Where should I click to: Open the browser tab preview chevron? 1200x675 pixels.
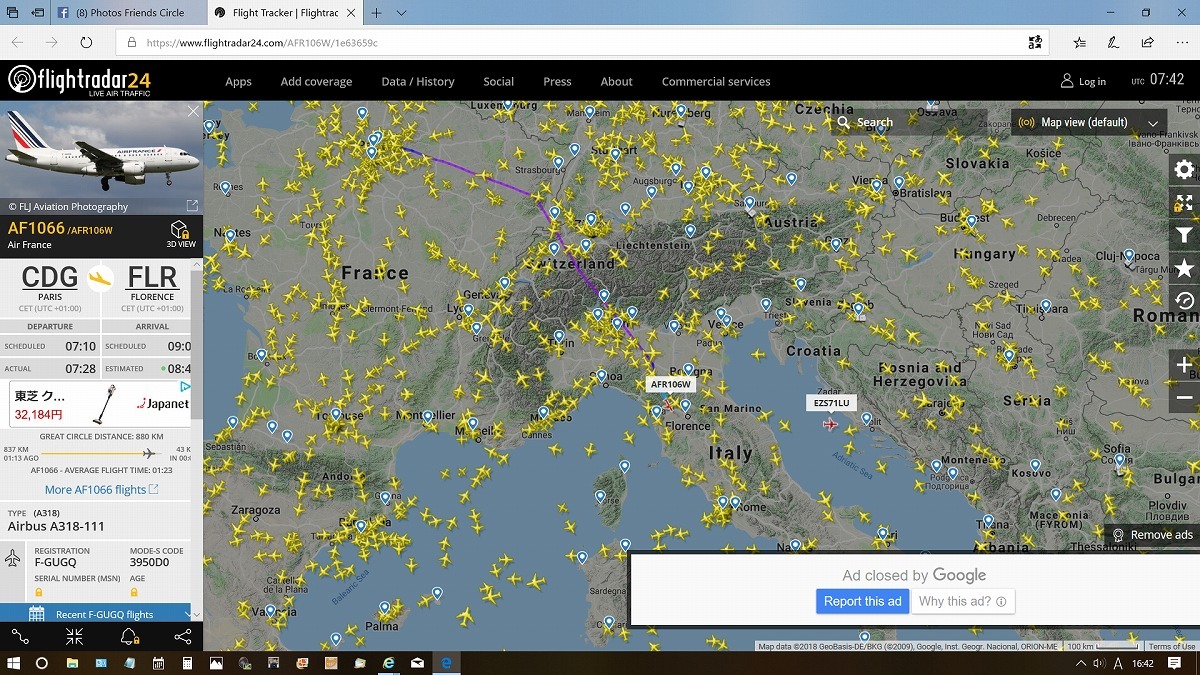(401, 13)
